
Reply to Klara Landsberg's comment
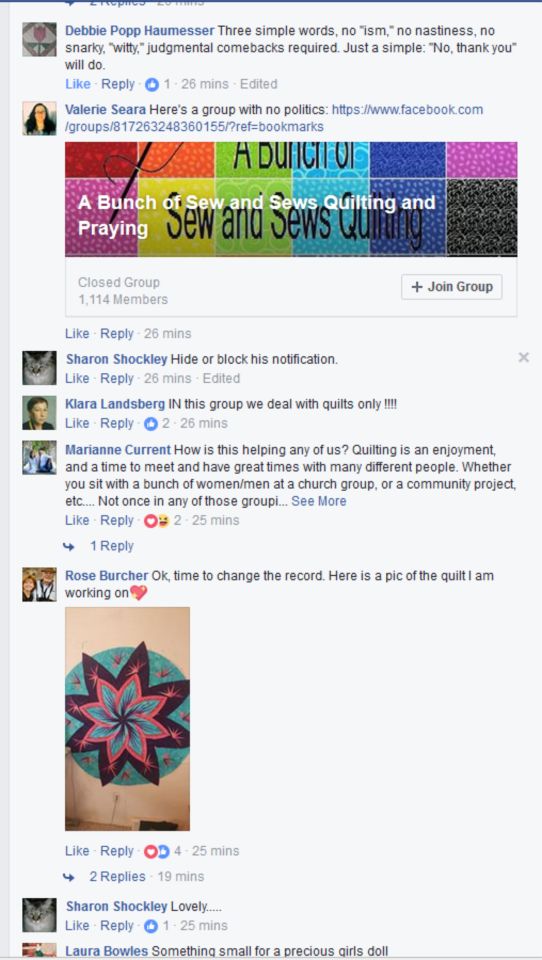tap(118, 424)
